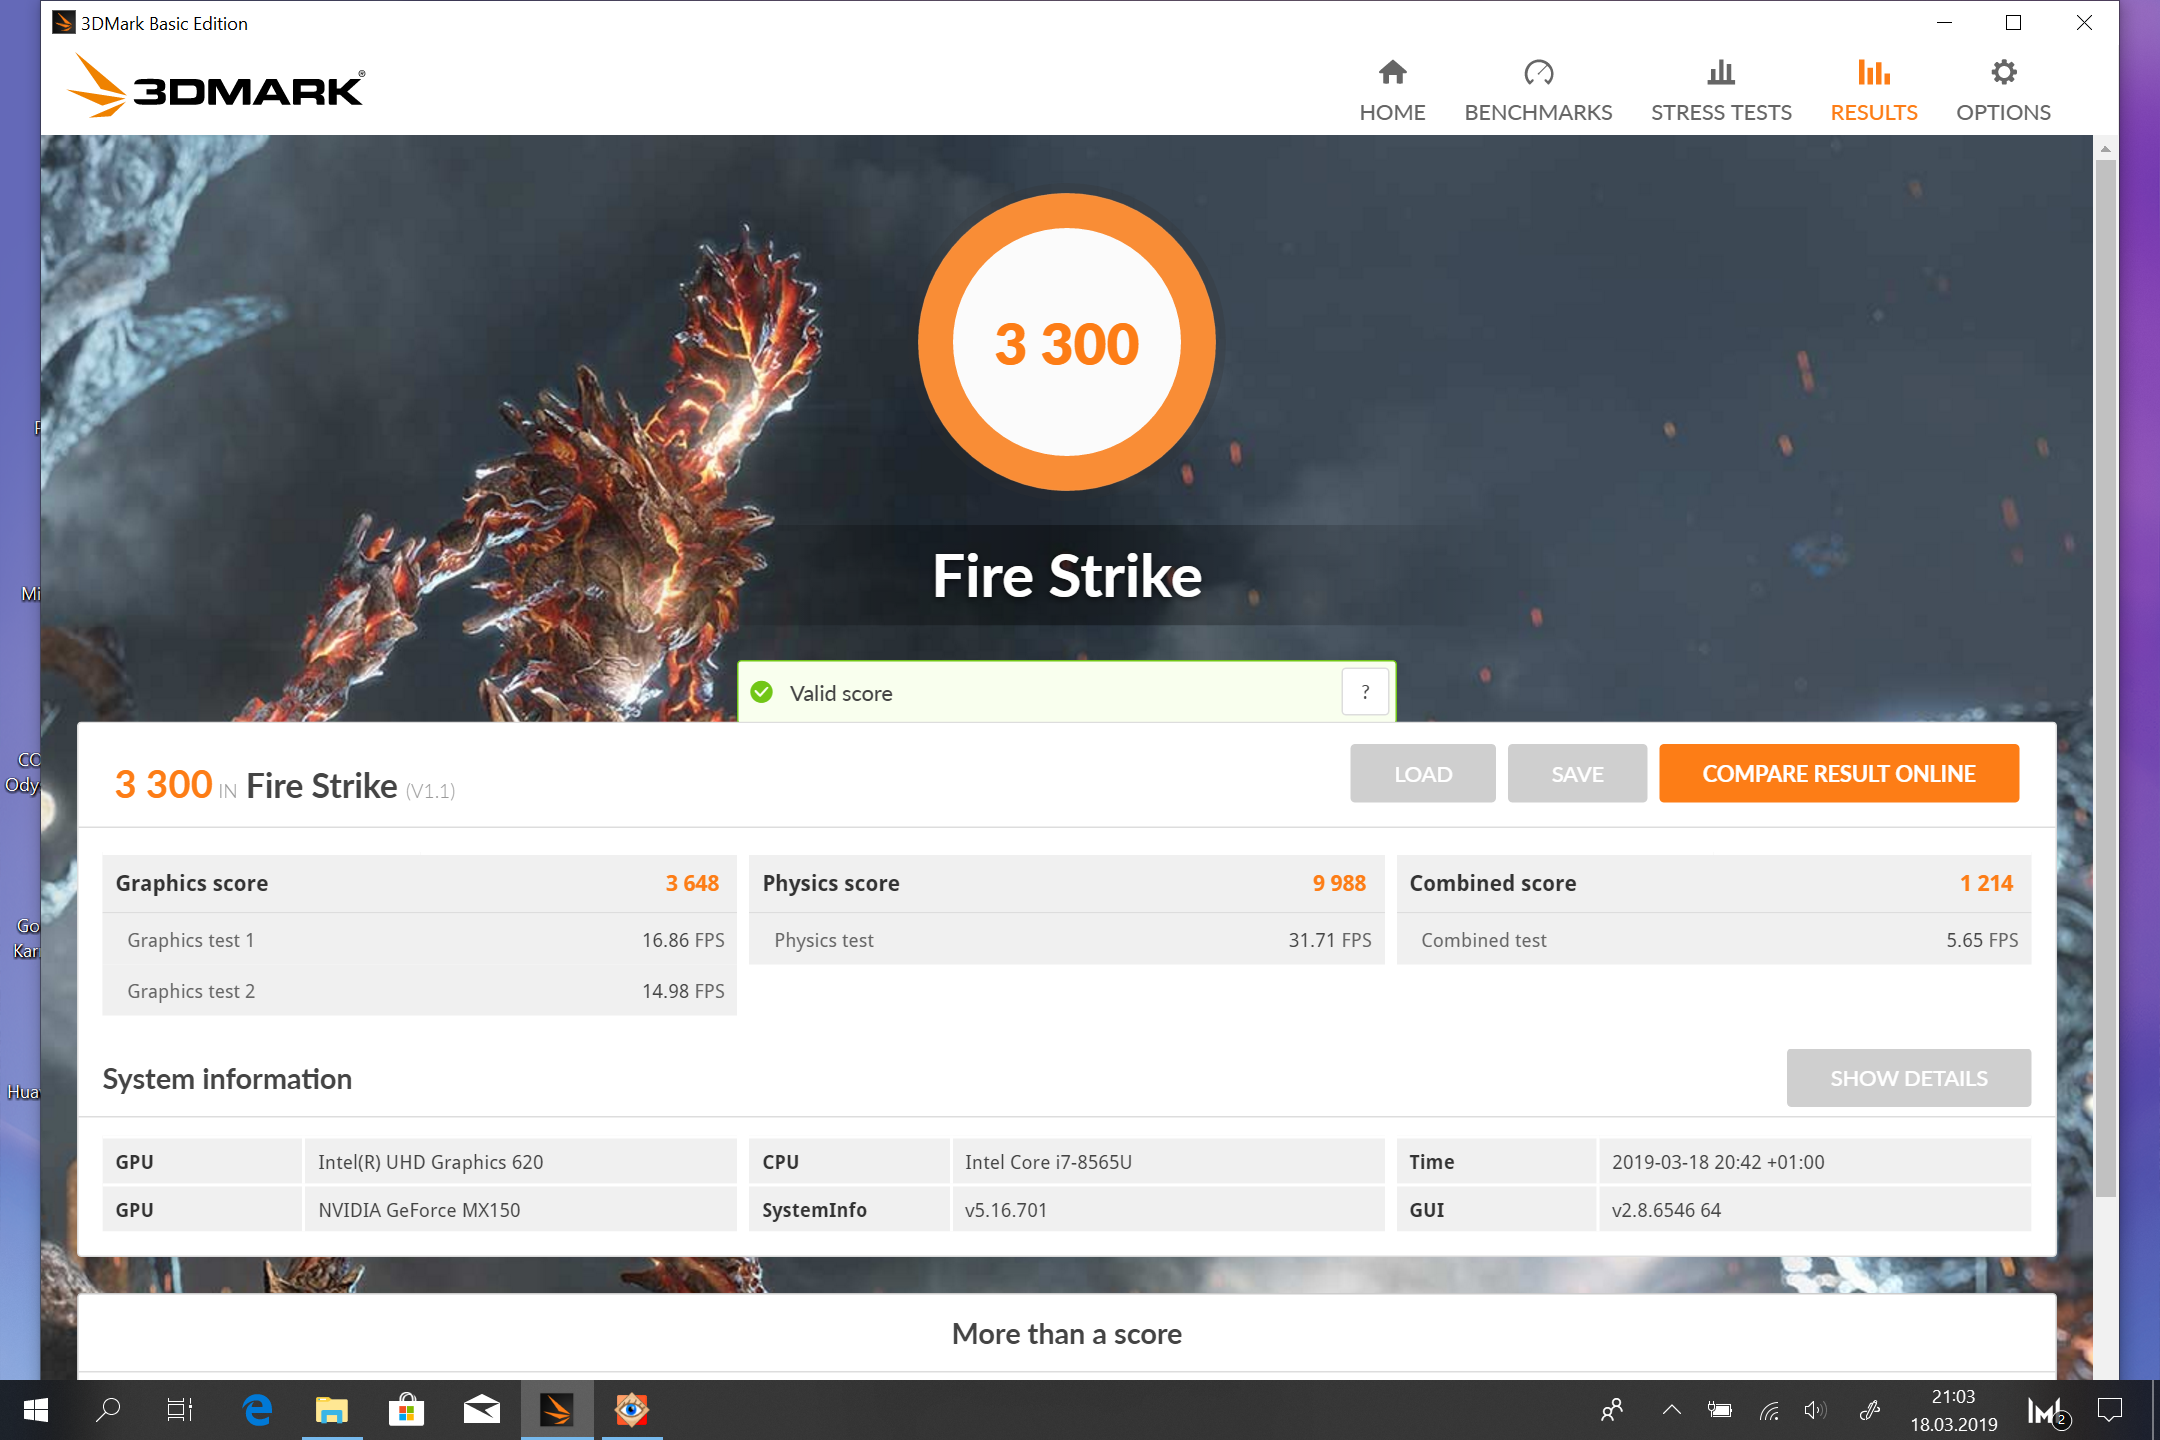Click the More than a score heading
The width and height of the screenshot is (2160, 1440).
tap(1067, 1334)
